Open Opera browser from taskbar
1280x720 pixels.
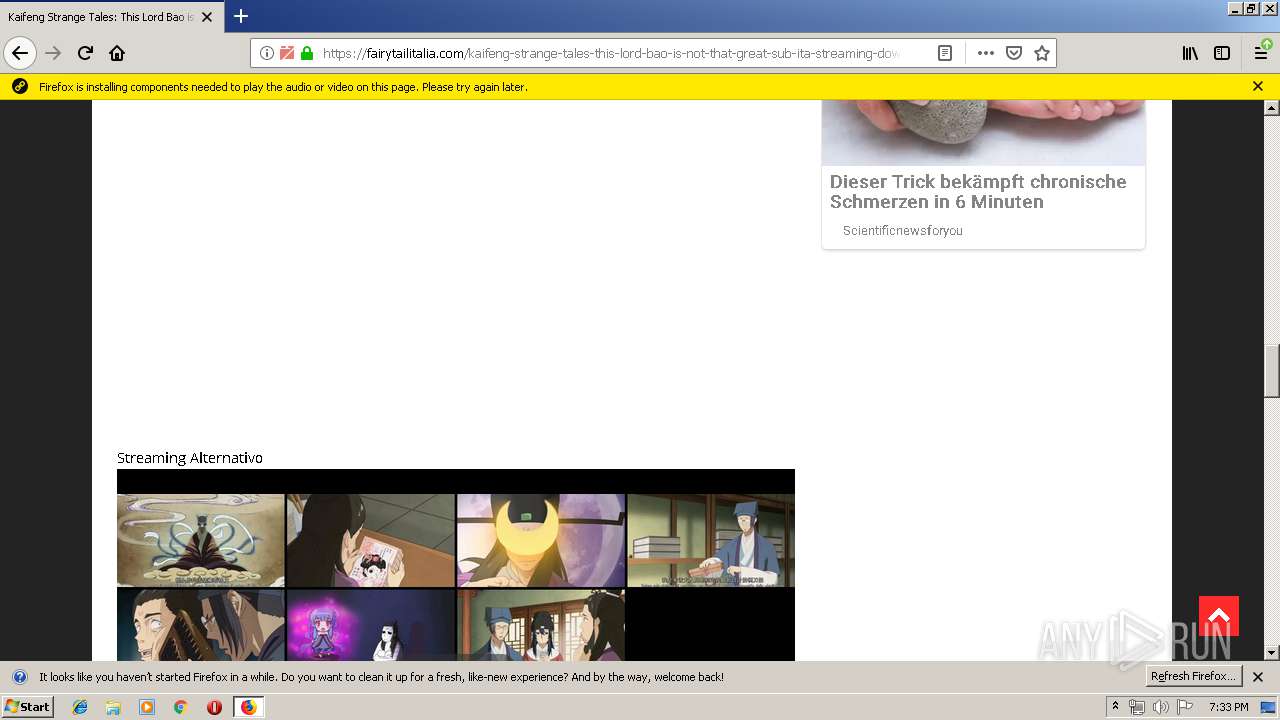214,707
